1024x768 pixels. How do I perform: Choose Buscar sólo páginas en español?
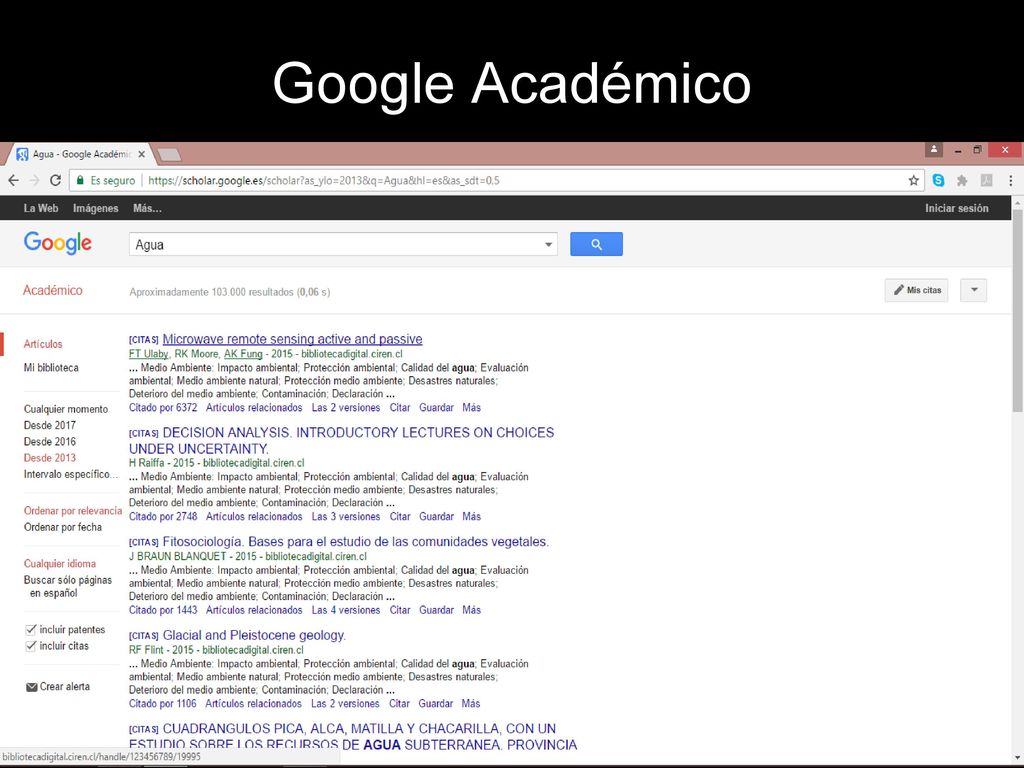coord(68,586)
